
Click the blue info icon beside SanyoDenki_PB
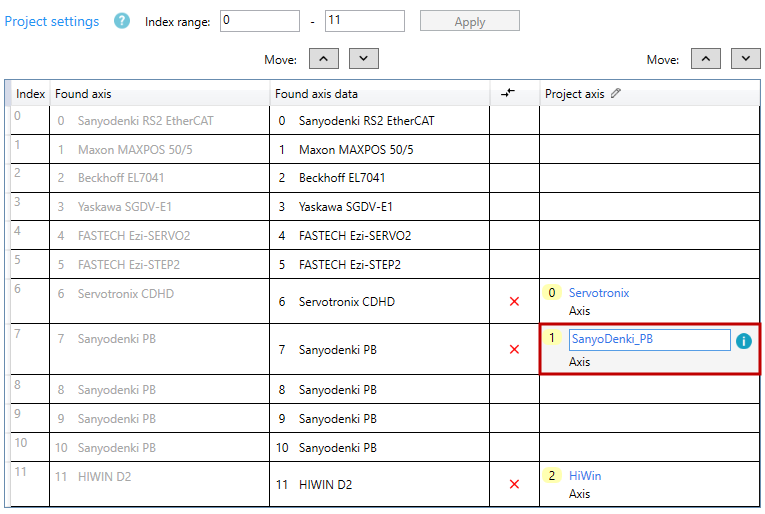point(744,341)
